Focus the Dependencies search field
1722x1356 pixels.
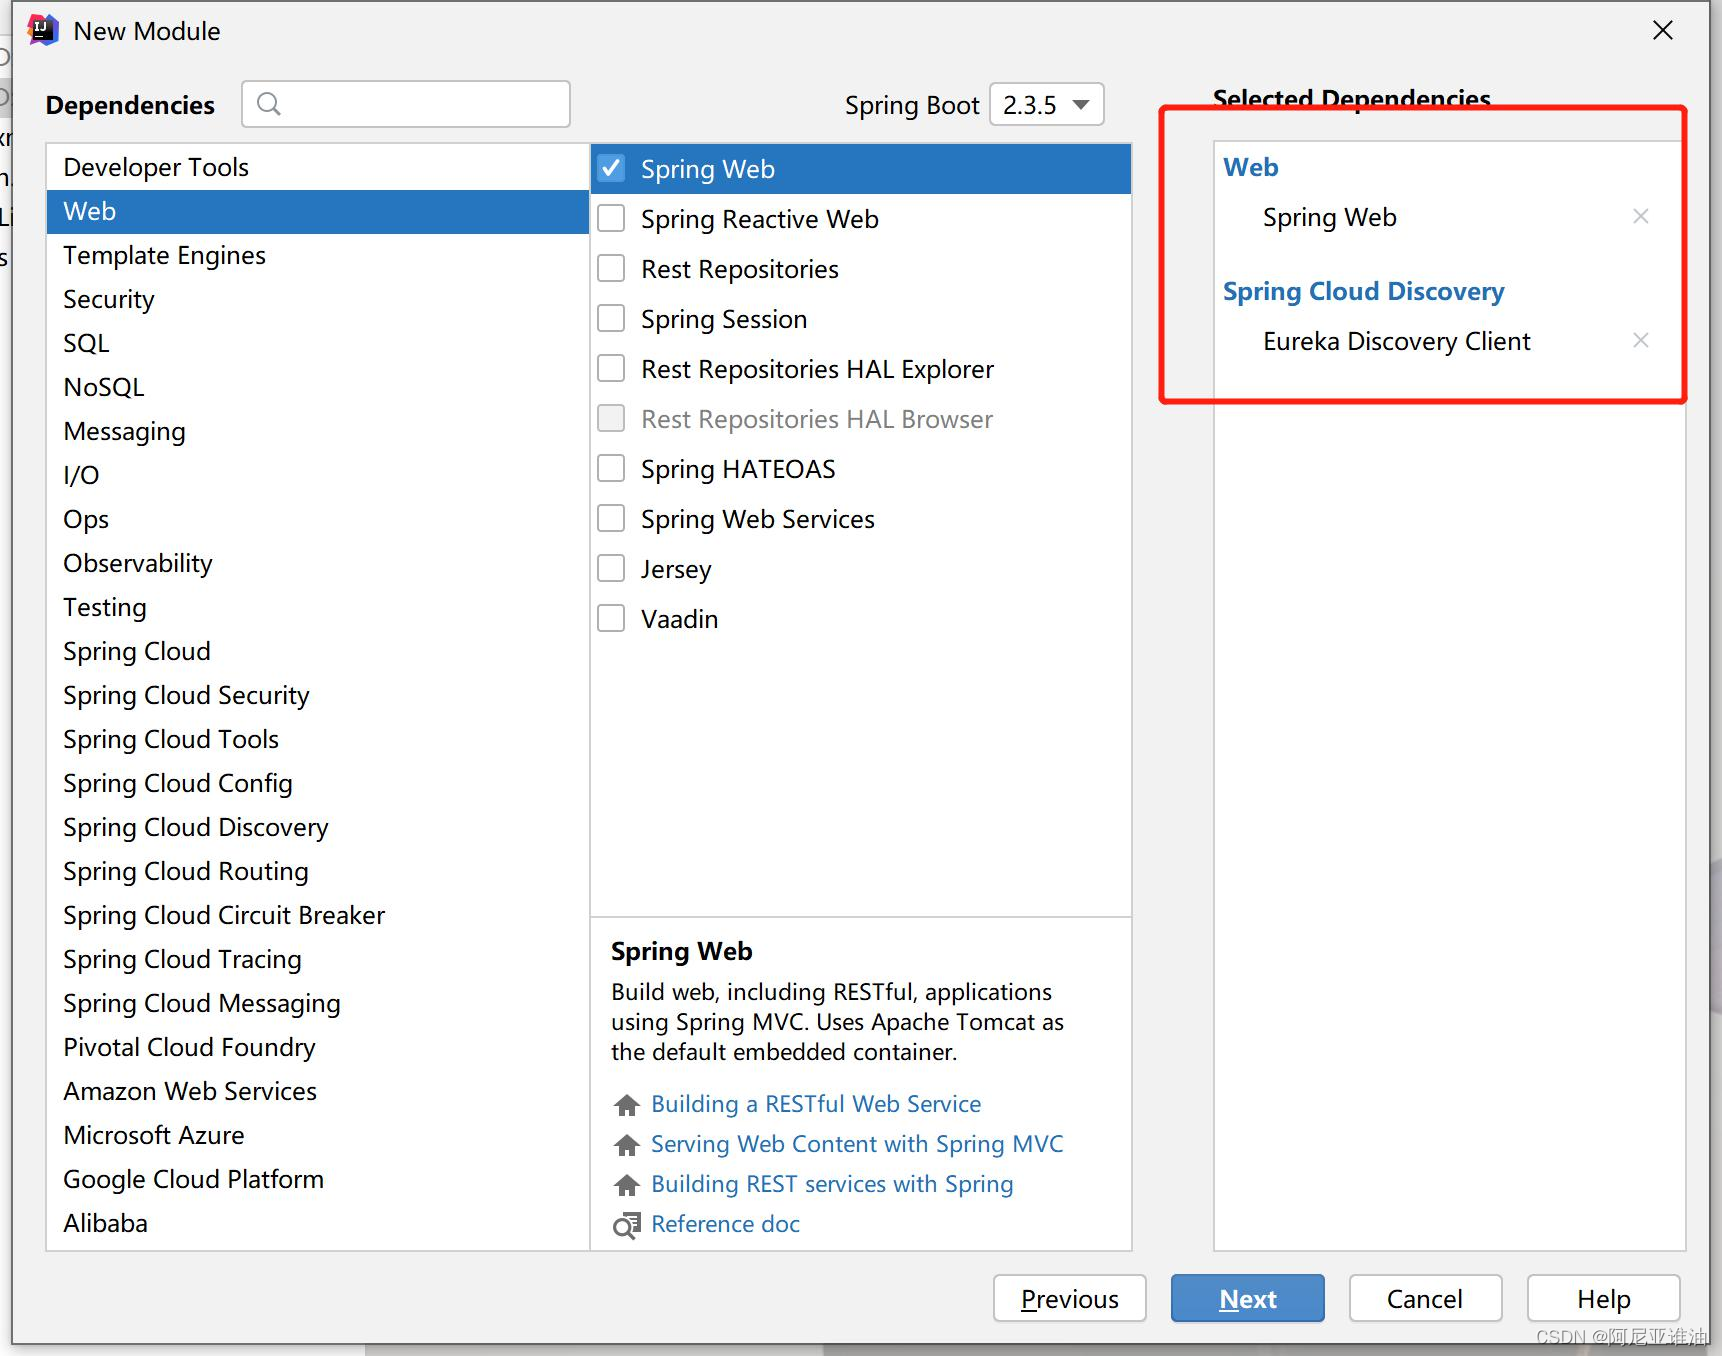point(406,104)
